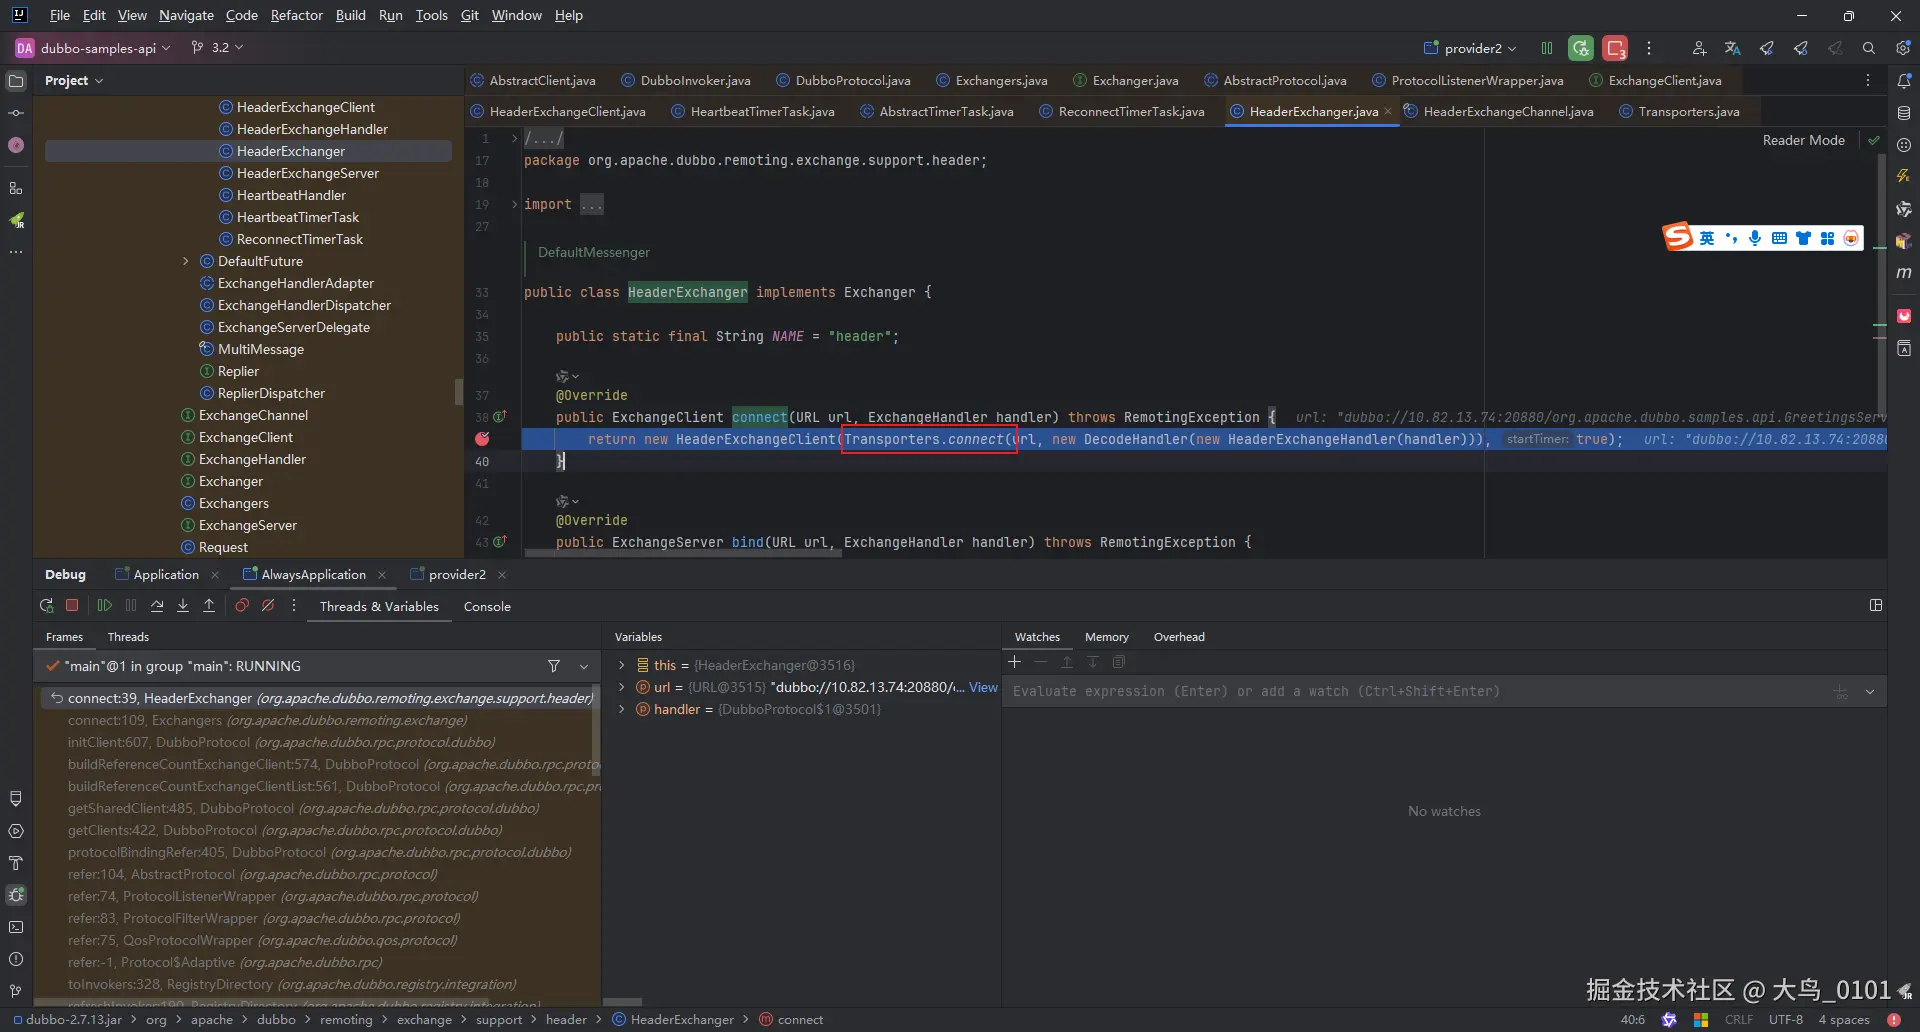Click the Translate icon in toolbar
This screenshot has width=1920, height=1032.
click(1732, 48)
